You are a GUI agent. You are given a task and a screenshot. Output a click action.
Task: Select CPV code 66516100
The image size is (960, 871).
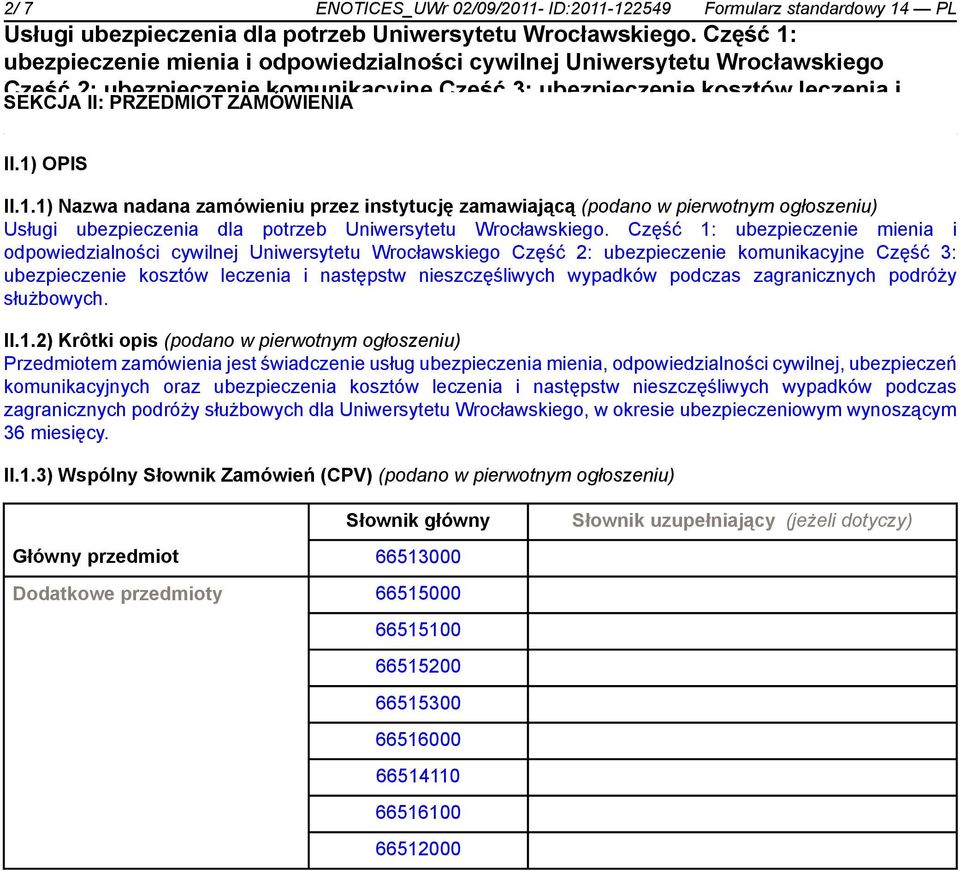[x=418, y=812]
